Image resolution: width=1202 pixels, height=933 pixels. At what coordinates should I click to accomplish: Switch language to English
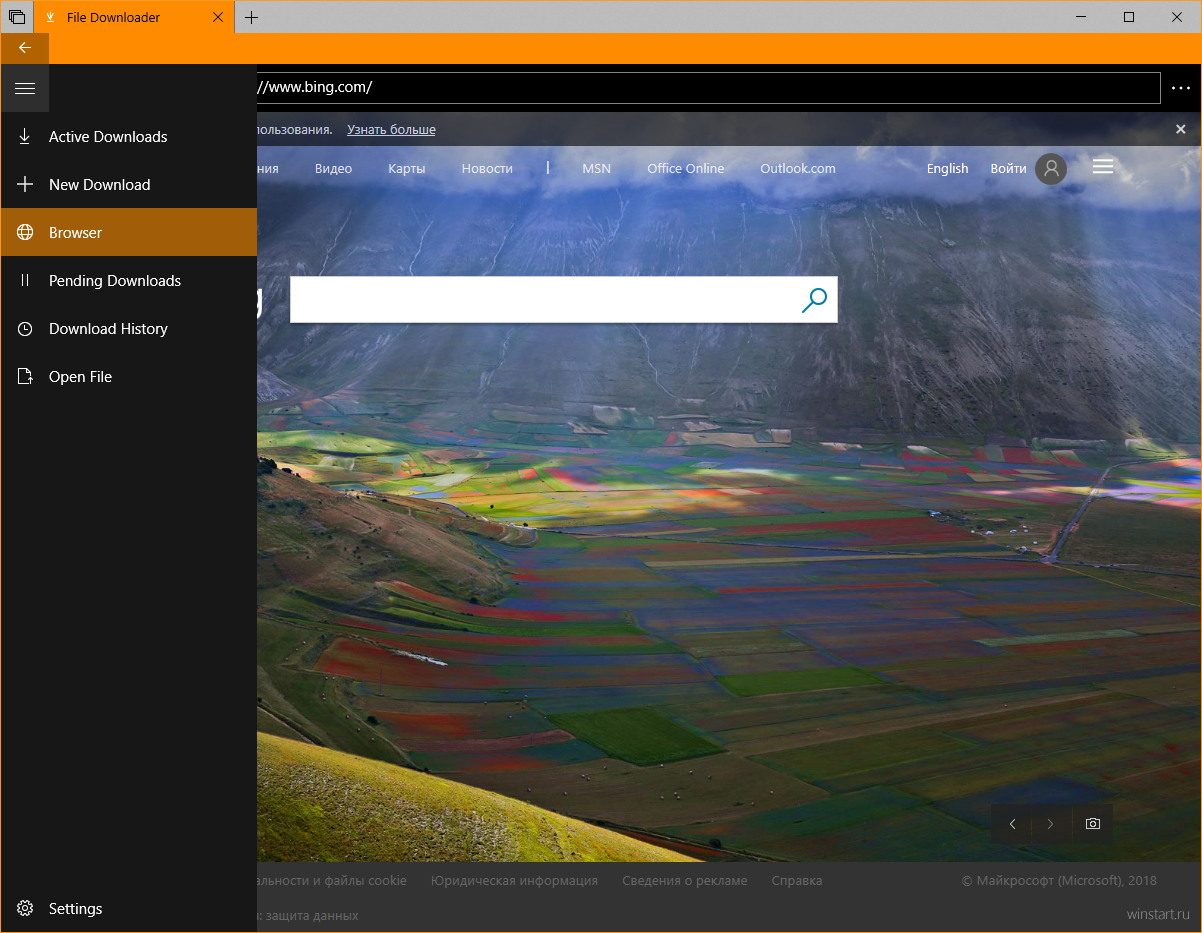[x=947, y=169]
